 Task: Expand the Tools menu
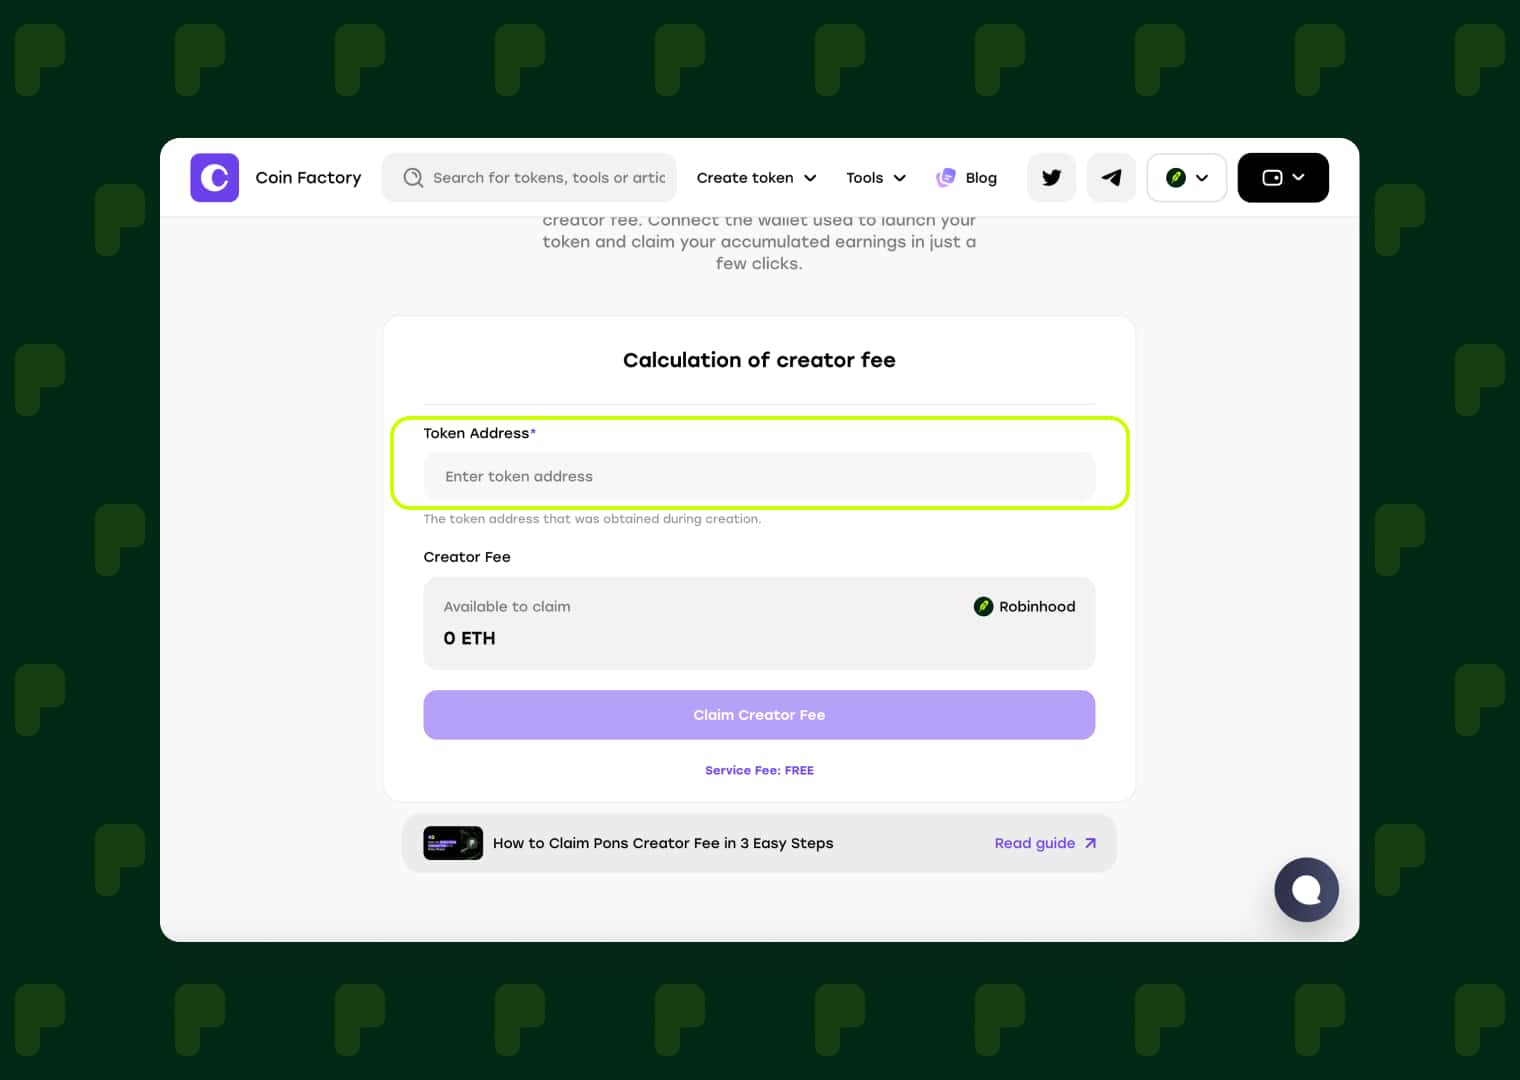point(876,178)
